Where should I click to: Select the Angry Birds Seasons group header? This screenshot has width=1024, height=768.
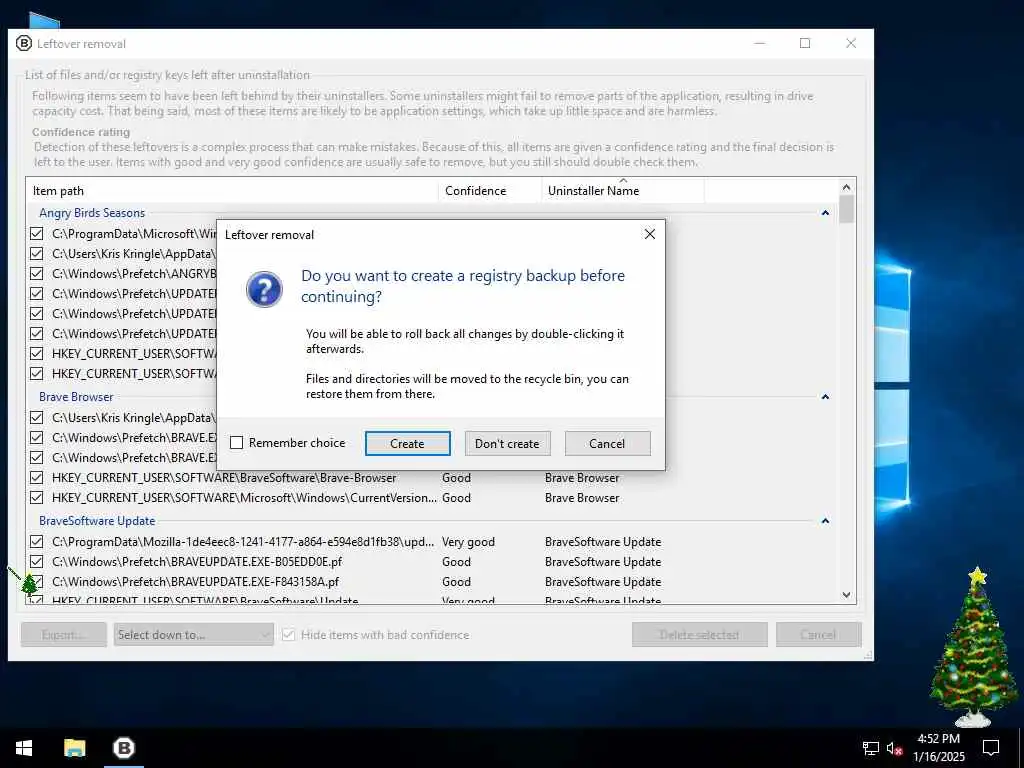(92, 213)
